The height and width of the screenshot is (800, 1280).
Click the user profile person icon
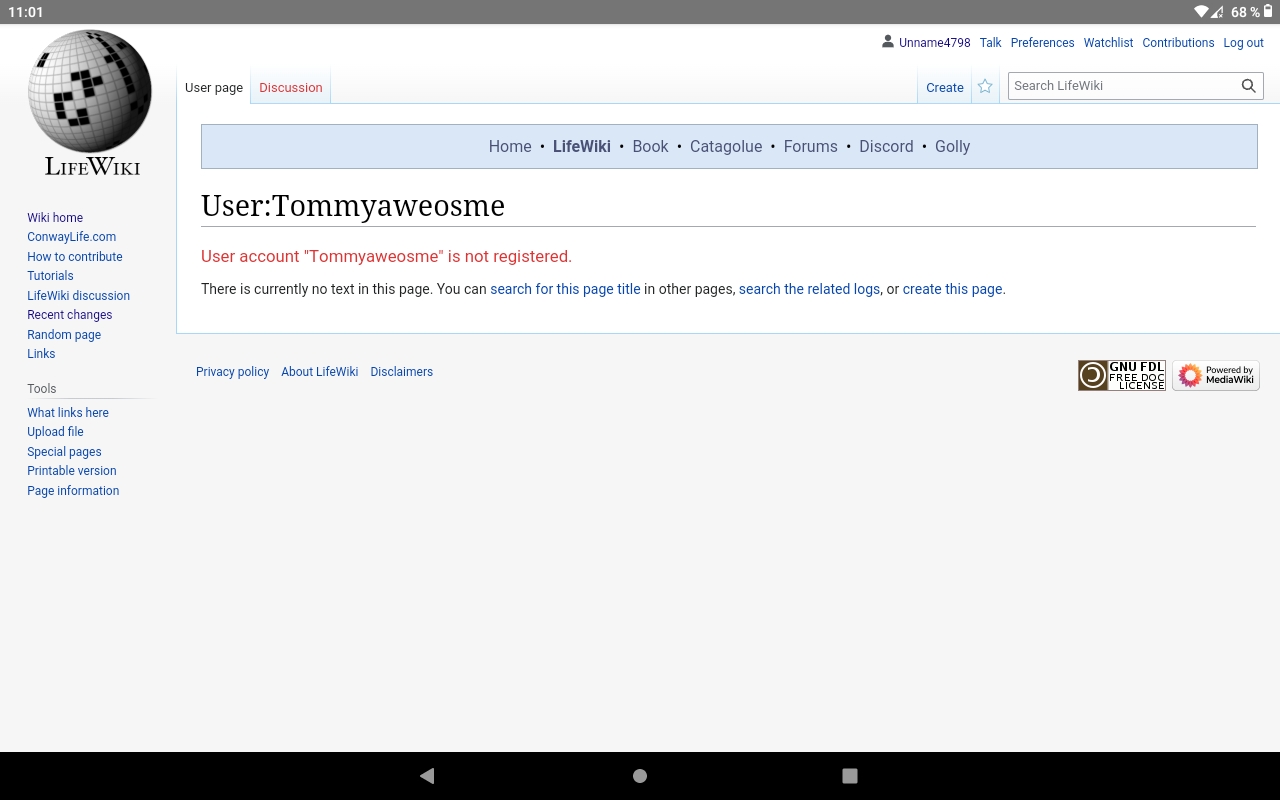(887, 42)
